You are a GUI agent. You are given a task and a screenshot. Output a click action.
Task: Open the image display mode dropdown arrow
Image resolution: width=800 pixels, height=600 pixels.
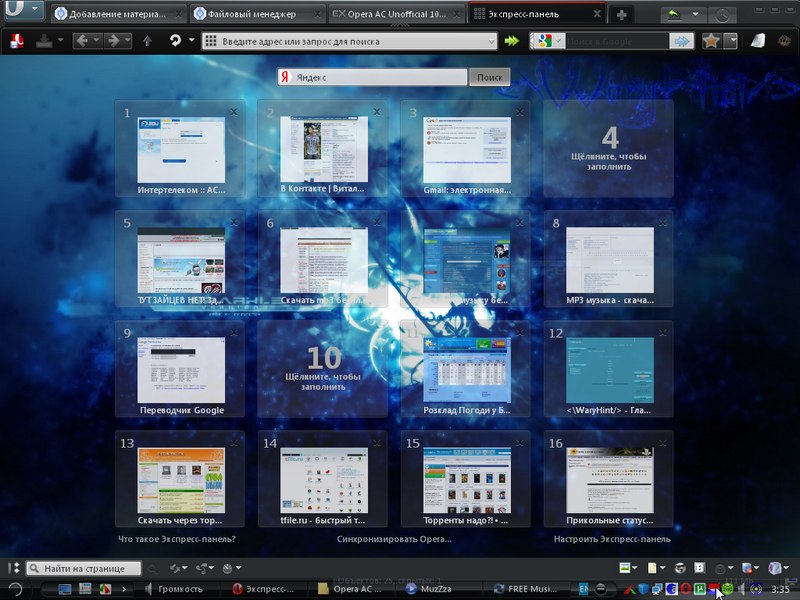pos(635,567)
